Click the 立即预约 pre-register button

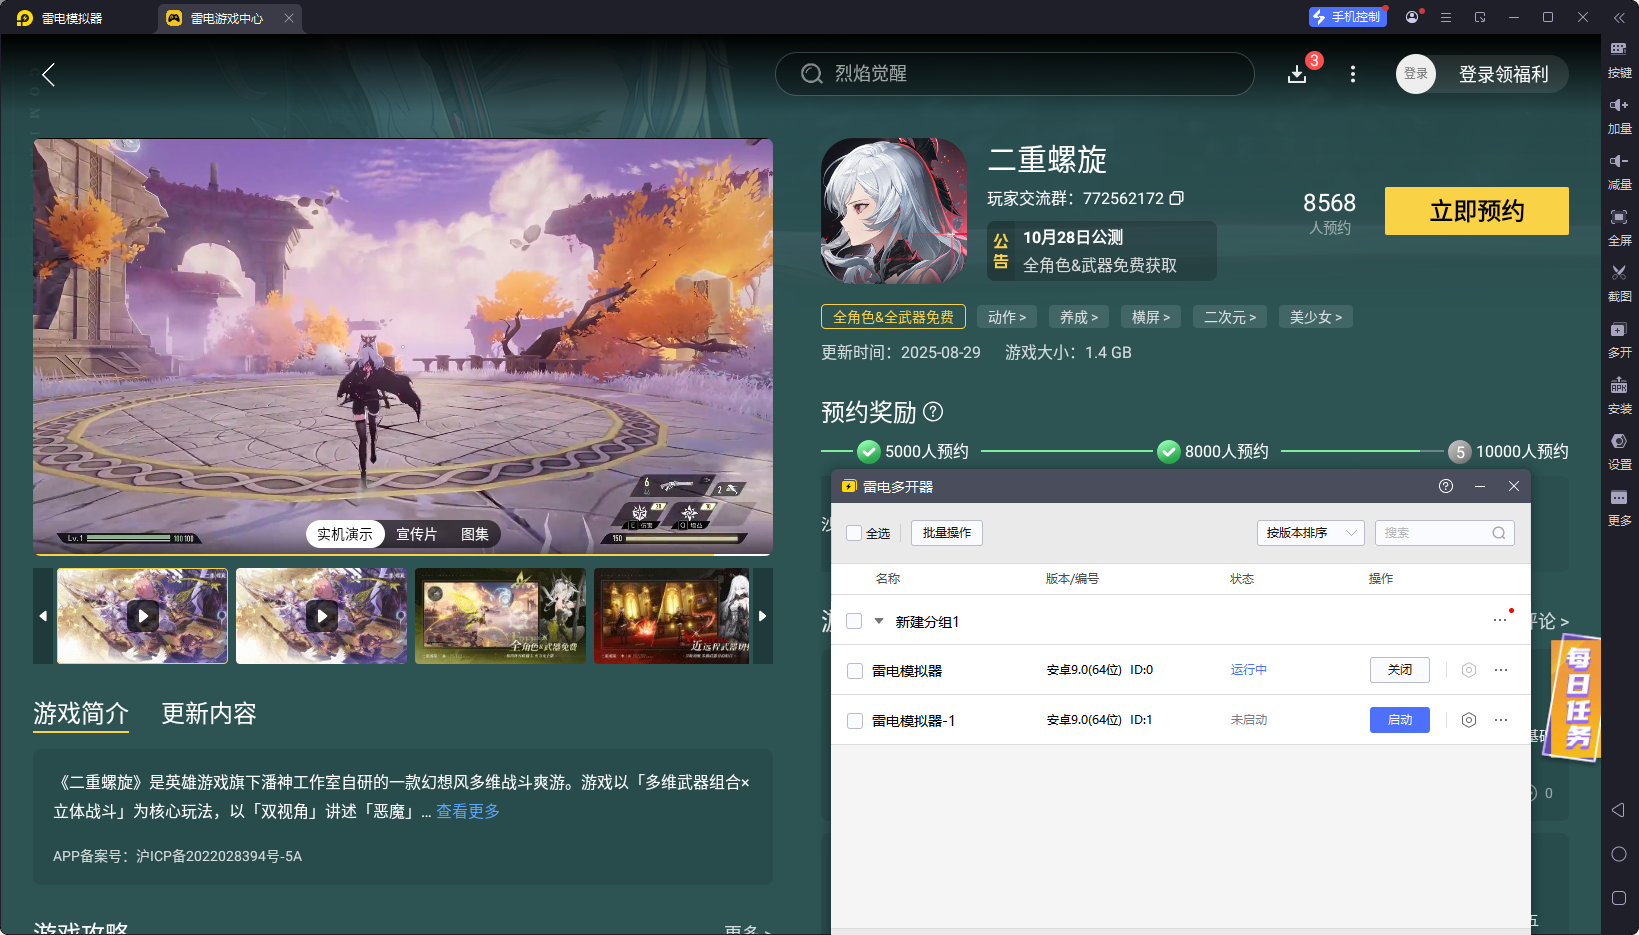pos(1476,211)
